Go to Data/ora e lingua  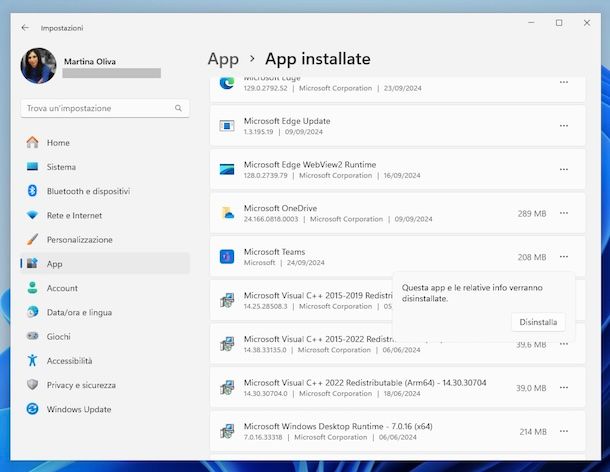click(105, 312)
